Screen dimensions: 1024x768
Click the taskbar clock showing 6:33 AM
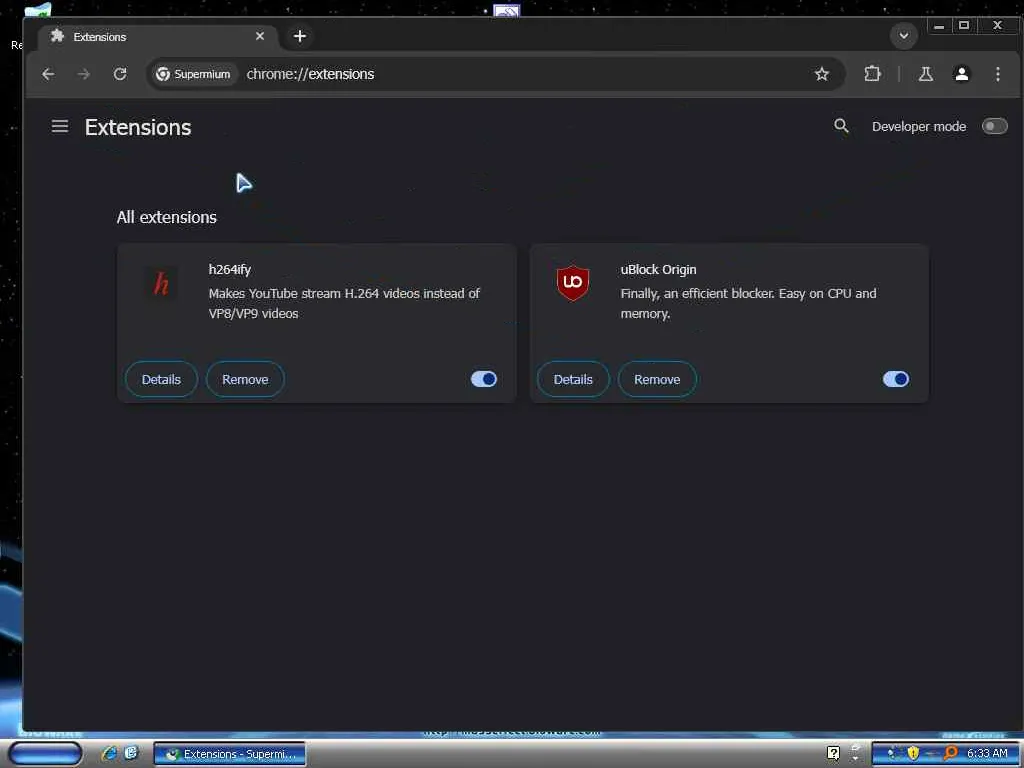pyautogui.click(x=987, y=753)
